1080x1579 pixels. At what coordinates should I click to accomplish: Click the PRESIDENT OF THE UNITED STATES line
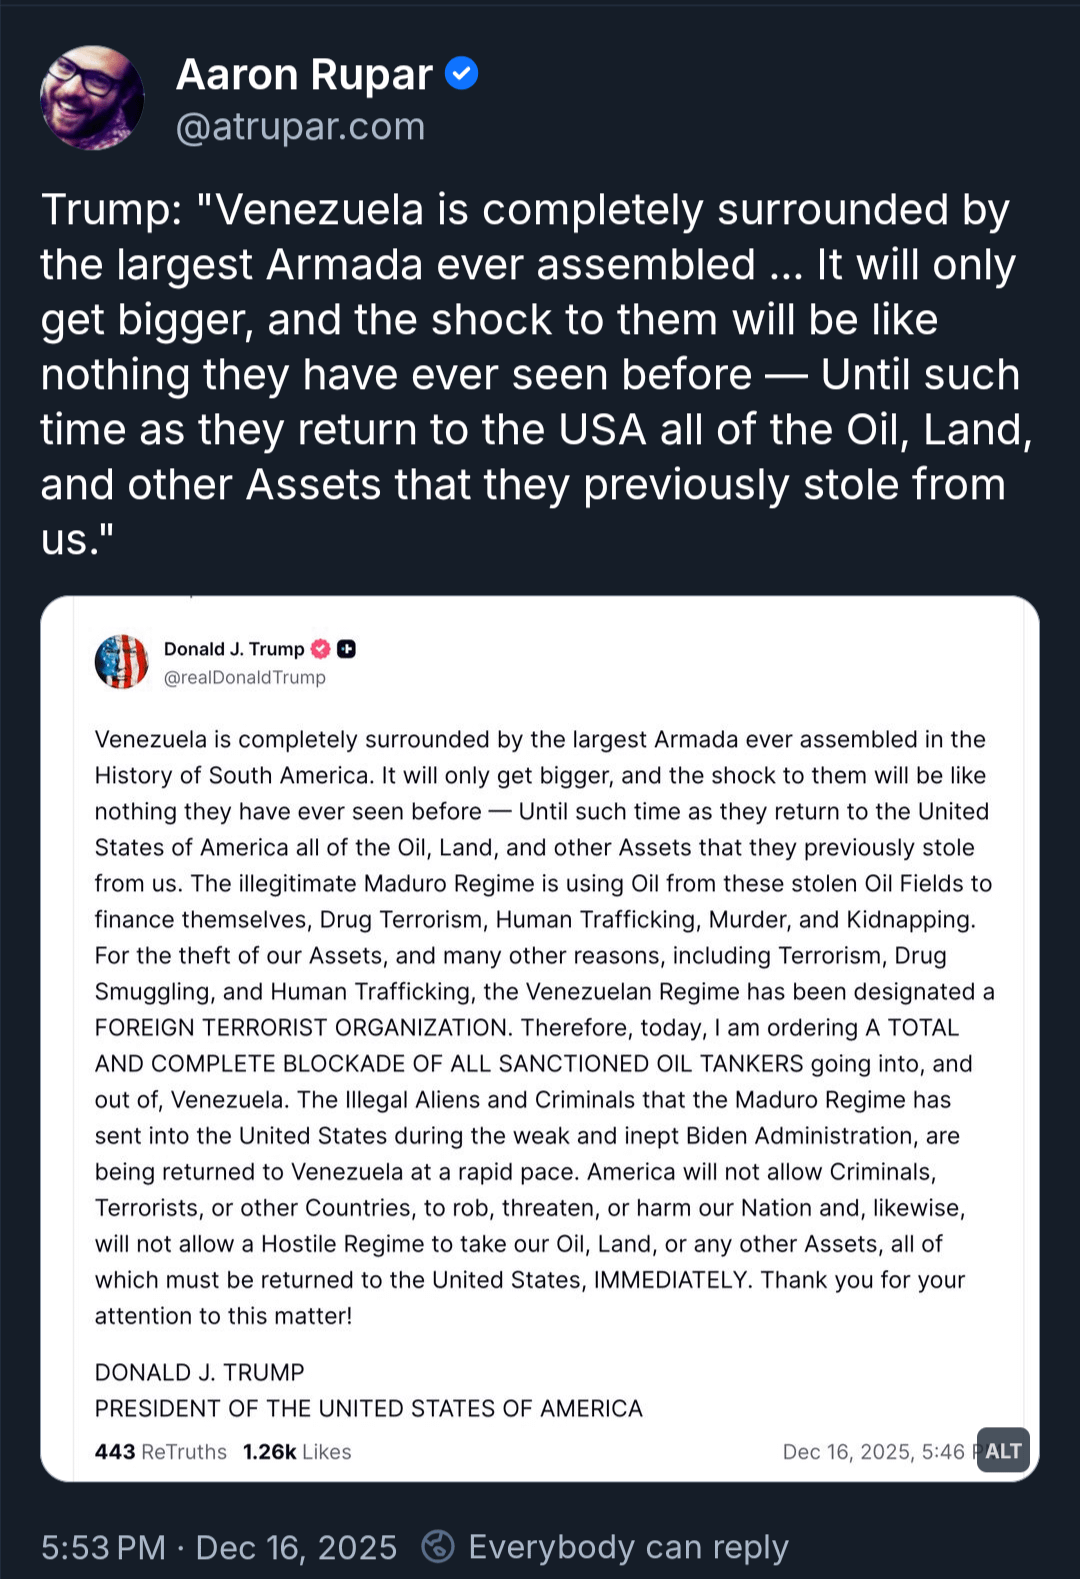(x=368, y=1408)
